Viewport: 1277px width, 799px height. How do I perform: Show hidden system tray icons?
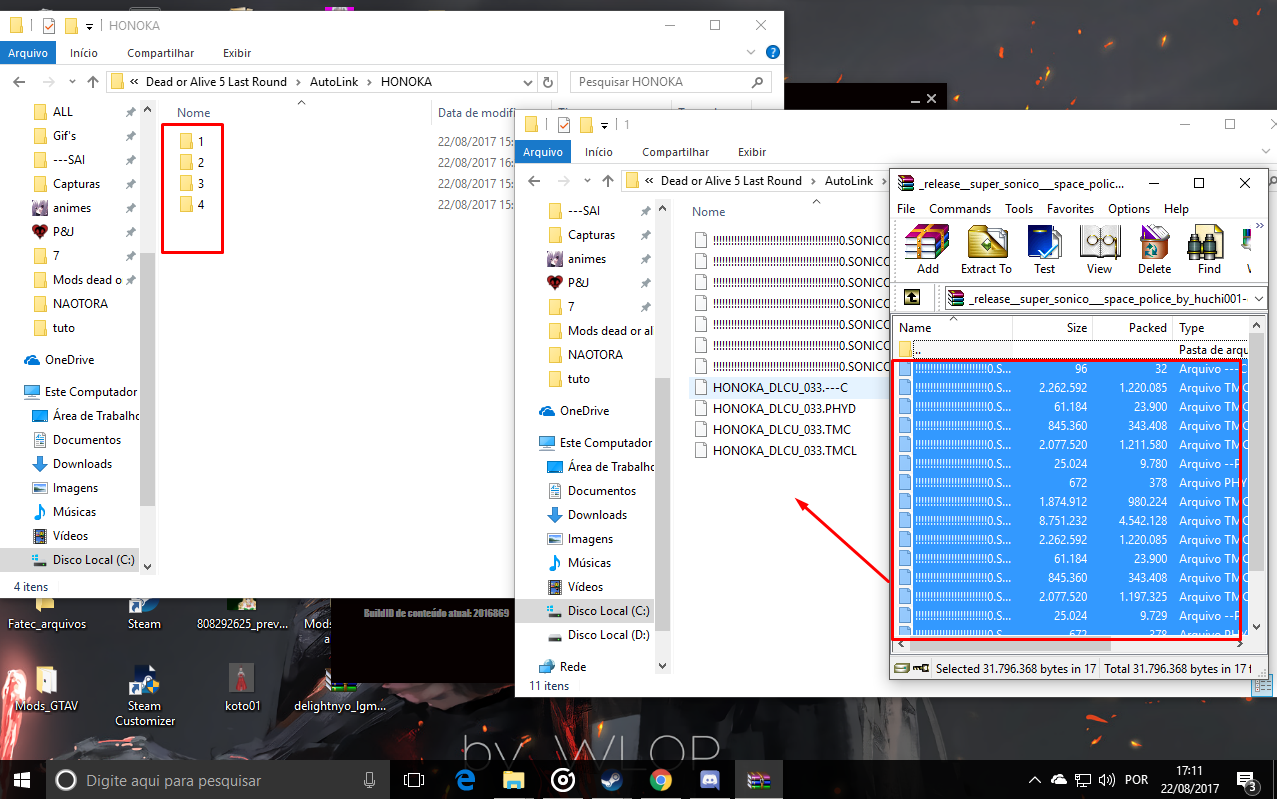1035,780
